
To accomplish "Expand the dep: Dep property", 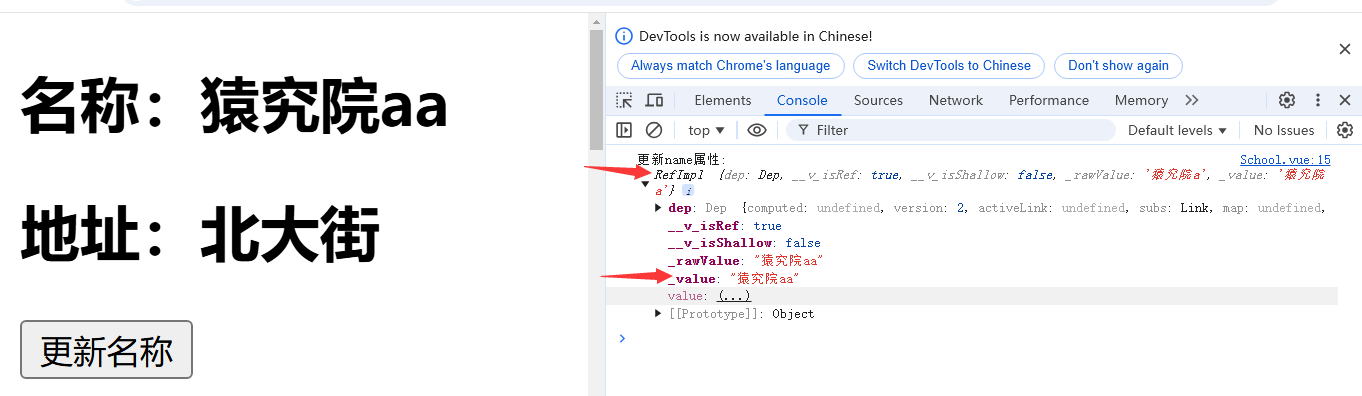I will click(x=658, y=208).
